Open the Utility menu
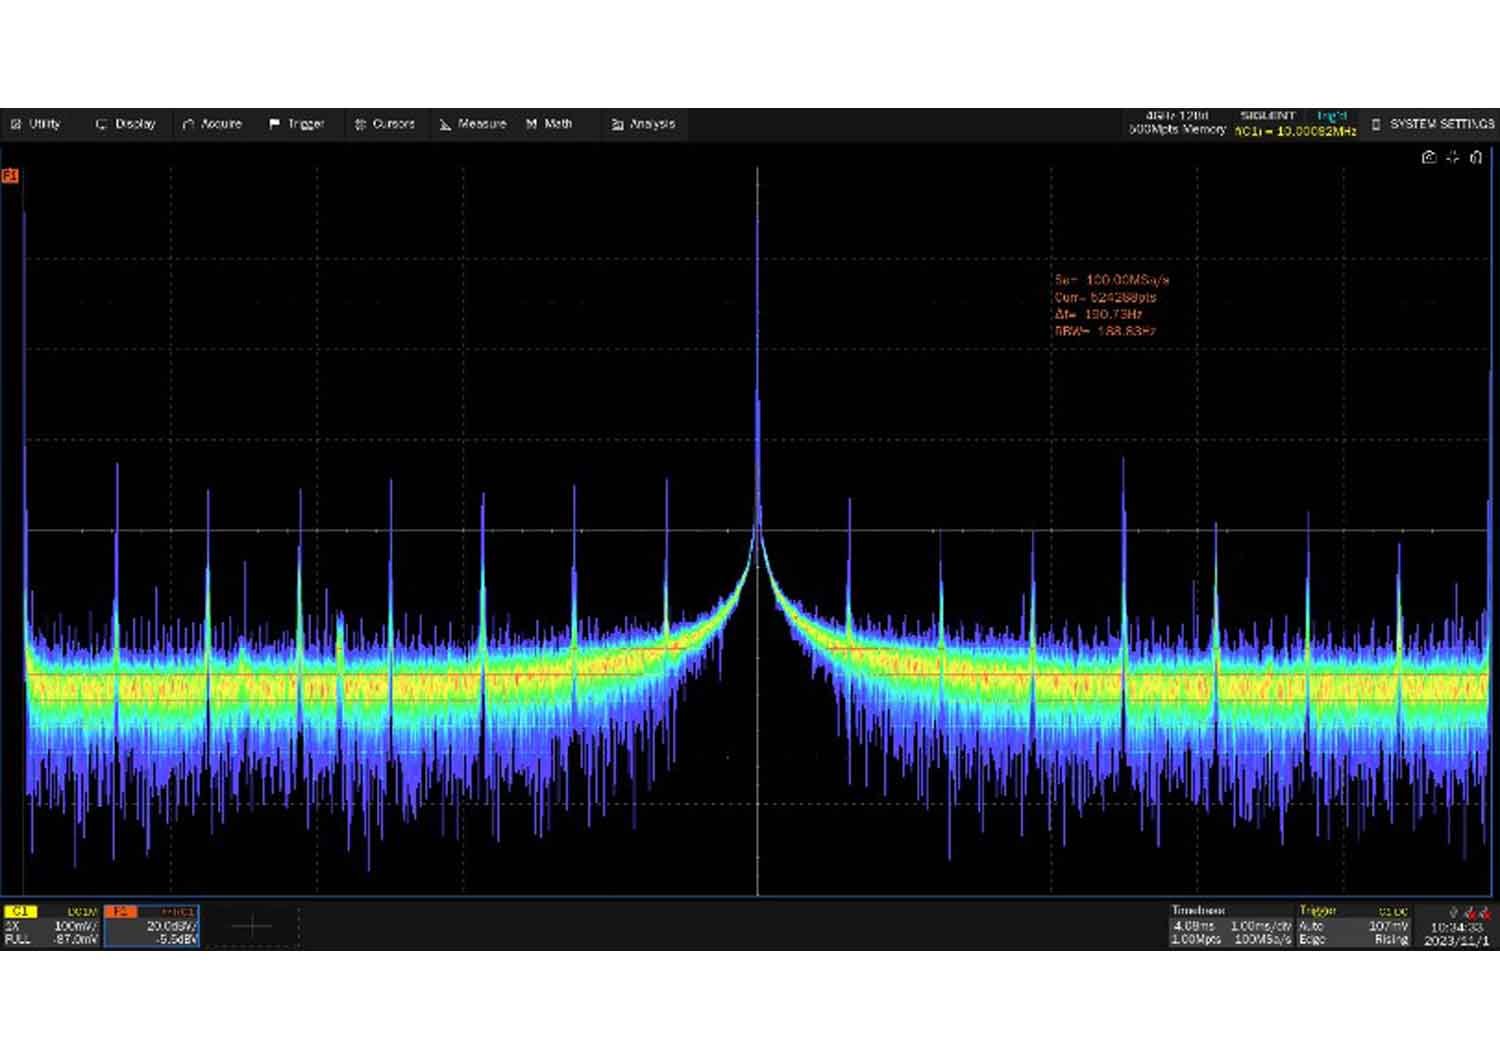 pos(36,124)
